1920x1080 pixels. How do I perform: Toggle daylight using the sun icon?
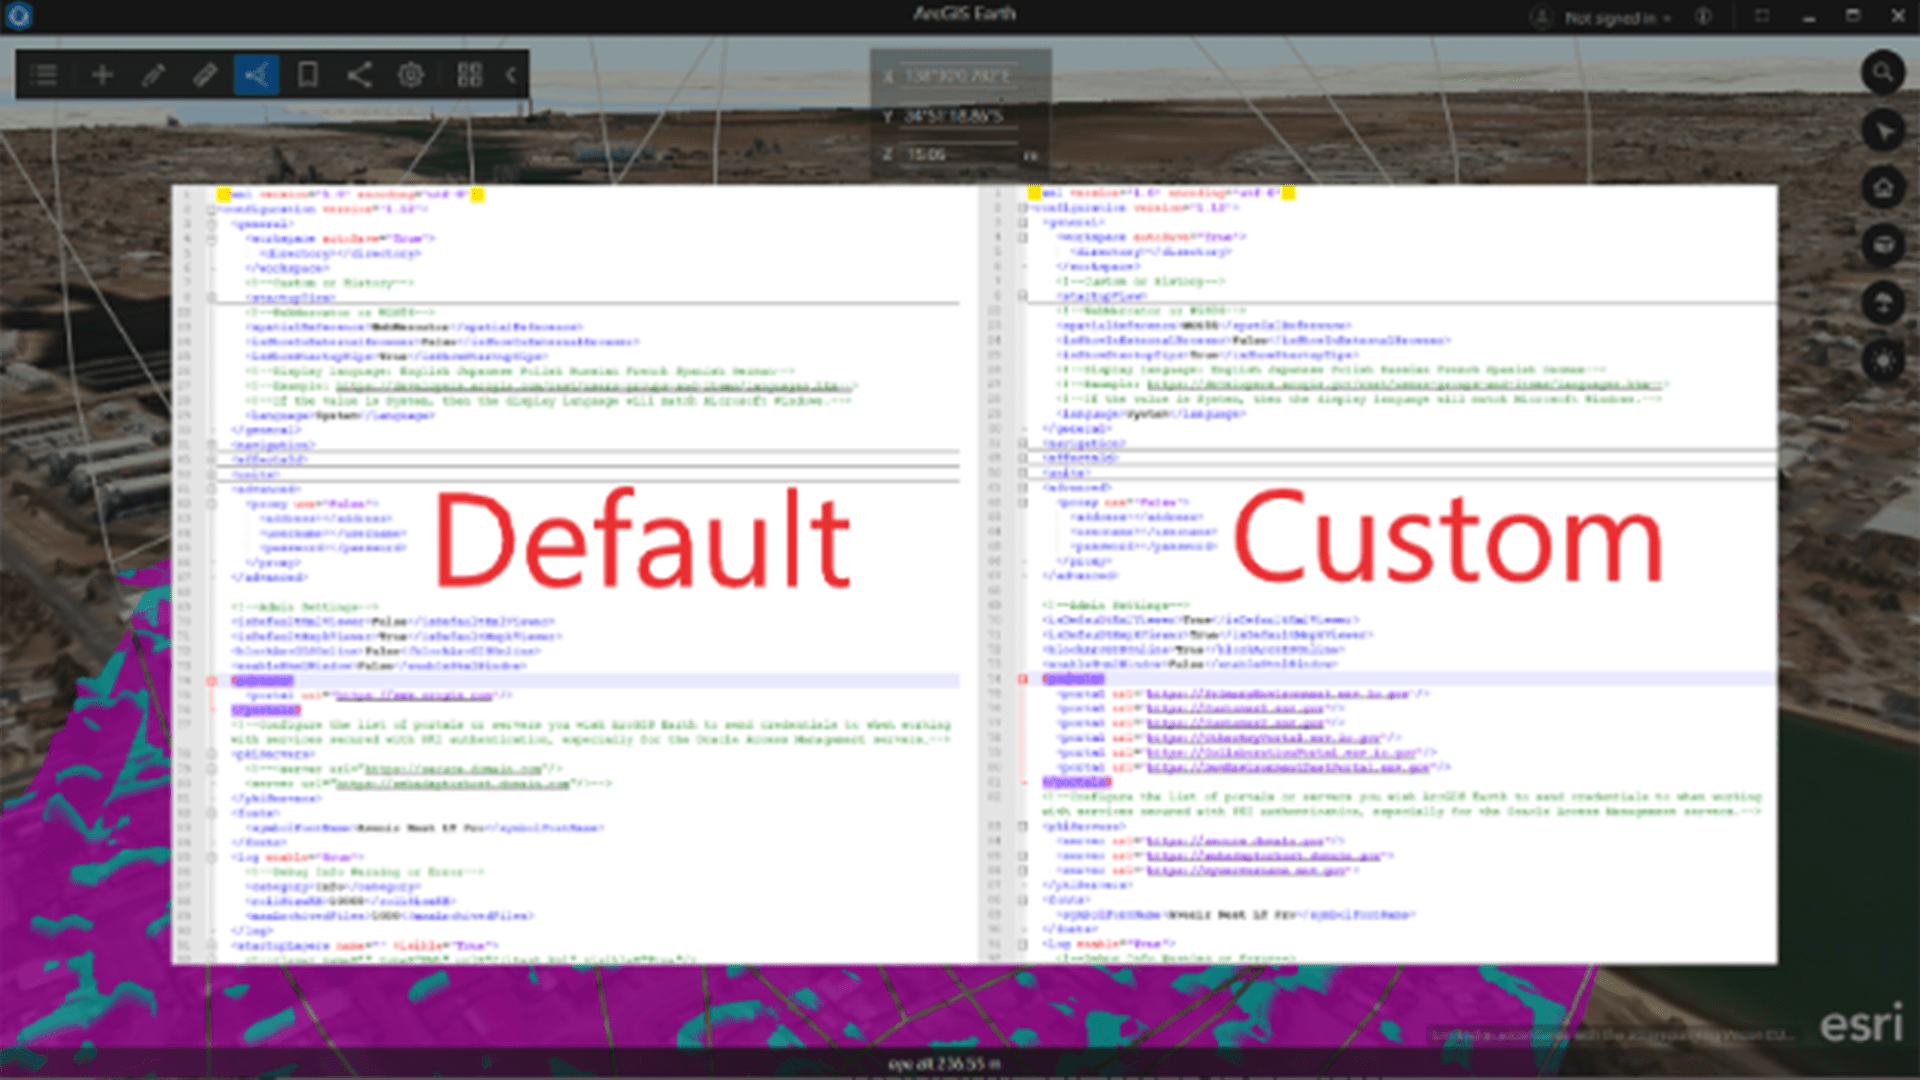1884,360
